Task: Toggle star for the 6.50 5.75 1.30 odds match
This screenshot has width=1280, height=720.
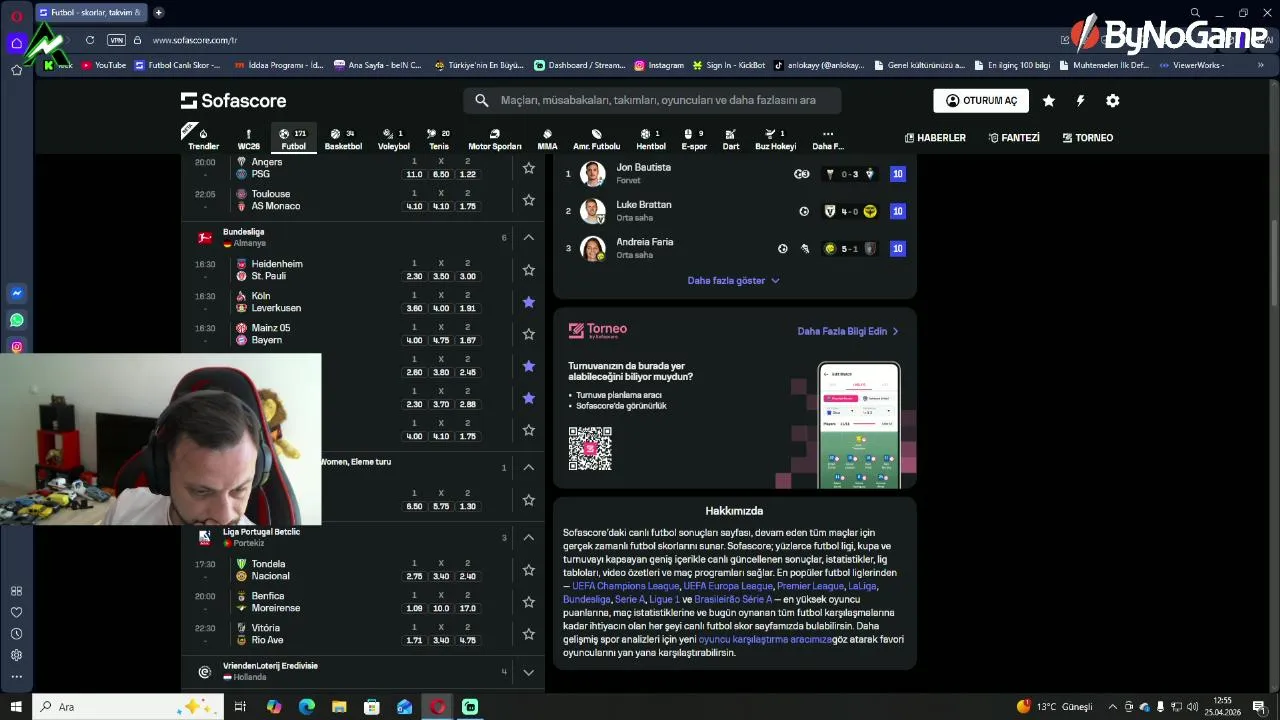Action: (529, 500)
